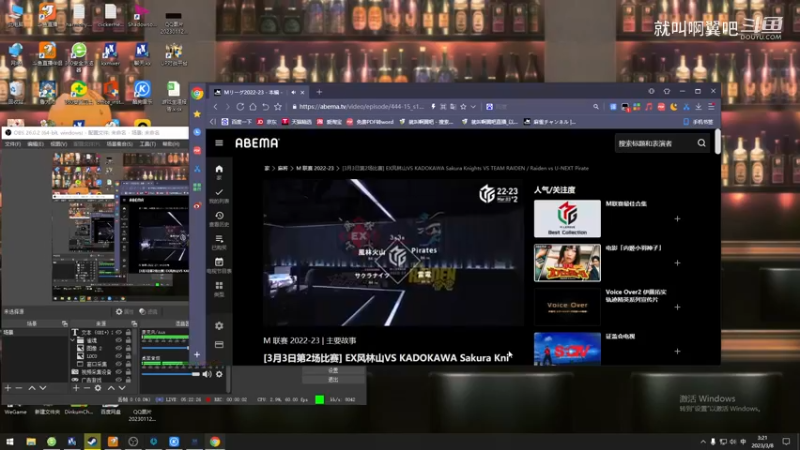Open TV schedule calendar icon in ABEMA sidebar

point(219,262)
